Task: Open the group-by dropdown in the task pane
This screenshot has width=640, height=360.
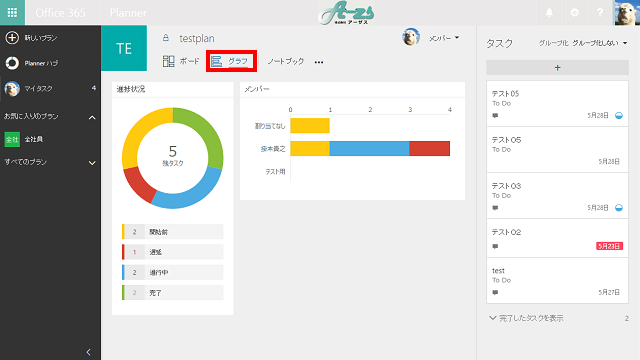Action: 600,43
